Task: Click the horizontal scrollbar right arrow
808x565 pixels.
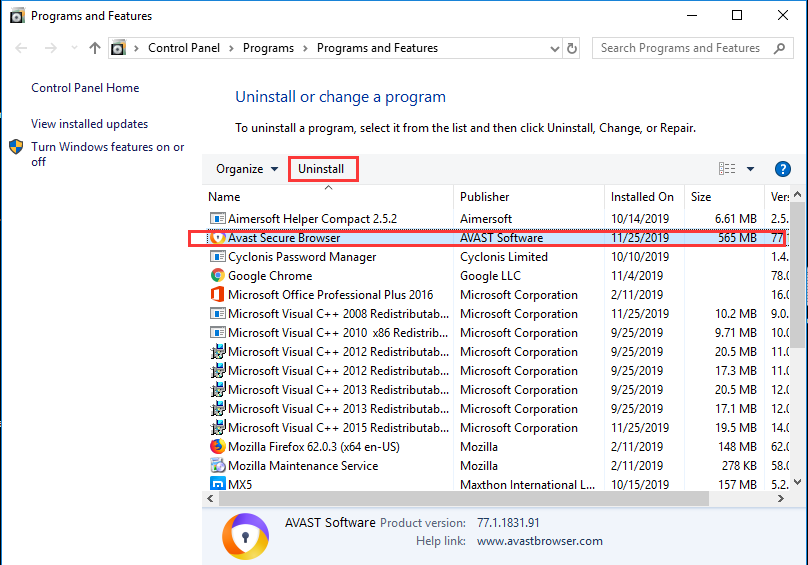Action: (x=781, y=498)
